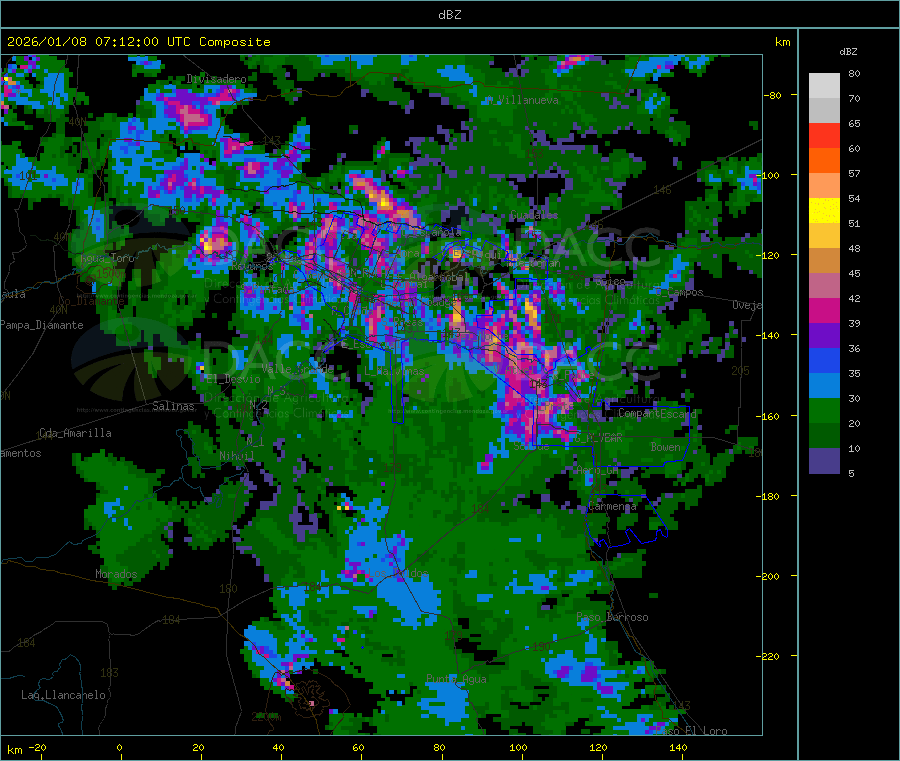Click the Oveja label at right edge
The height and width of the screenshot is (761, 900).
747,305
